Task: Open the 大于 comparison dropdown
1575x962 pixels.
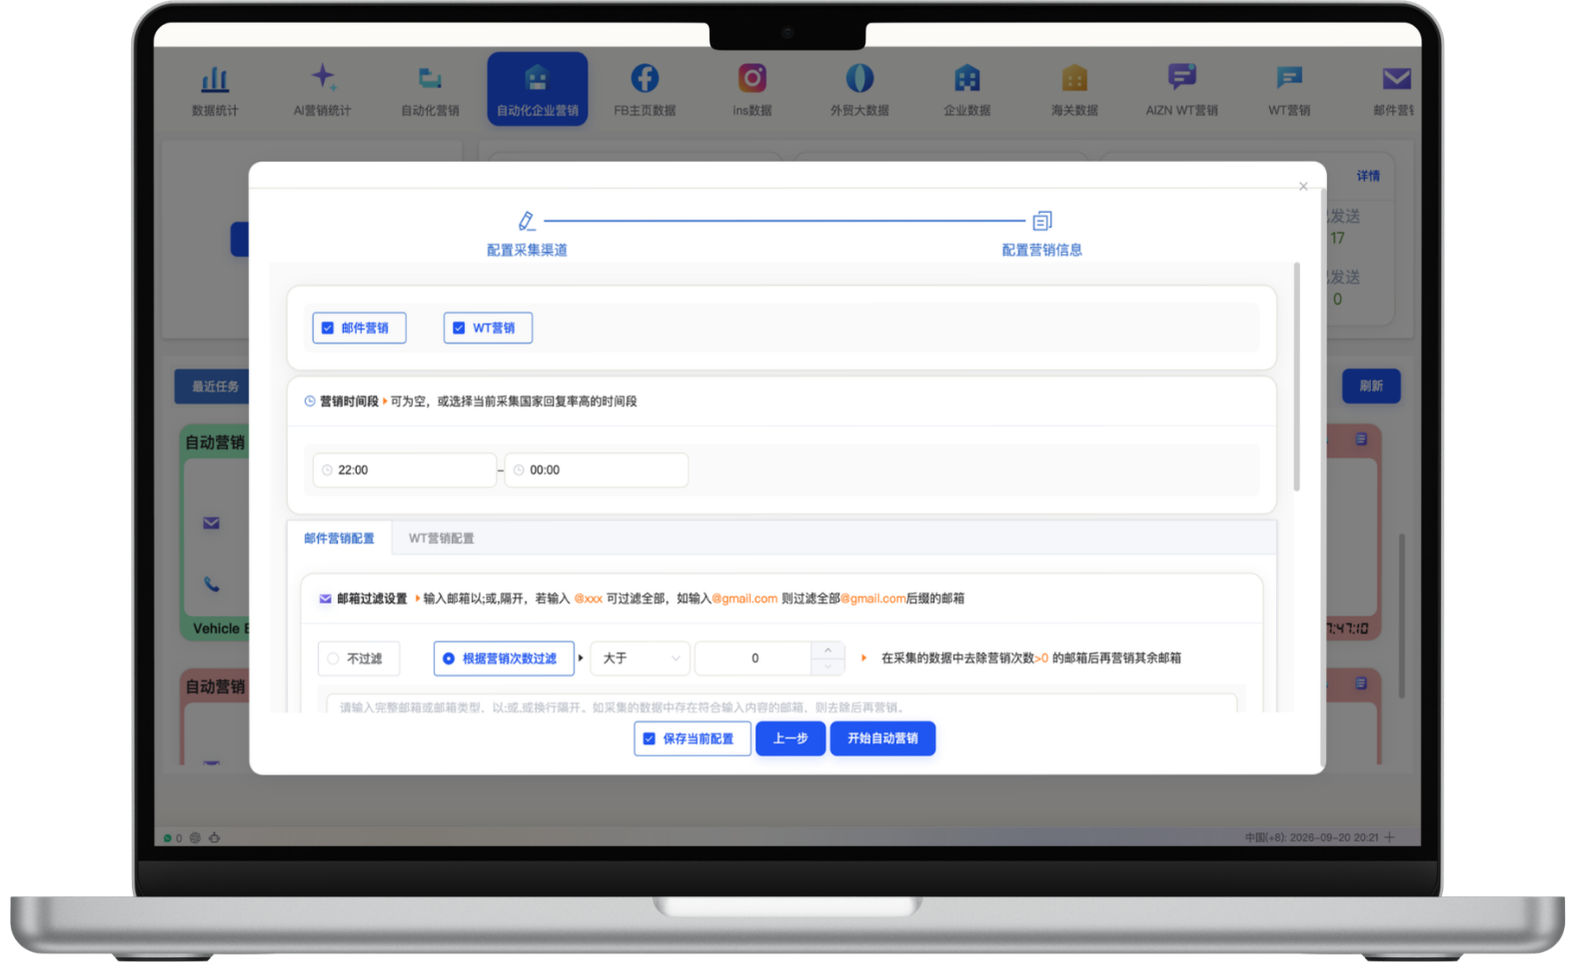Action: coord(640,658)
